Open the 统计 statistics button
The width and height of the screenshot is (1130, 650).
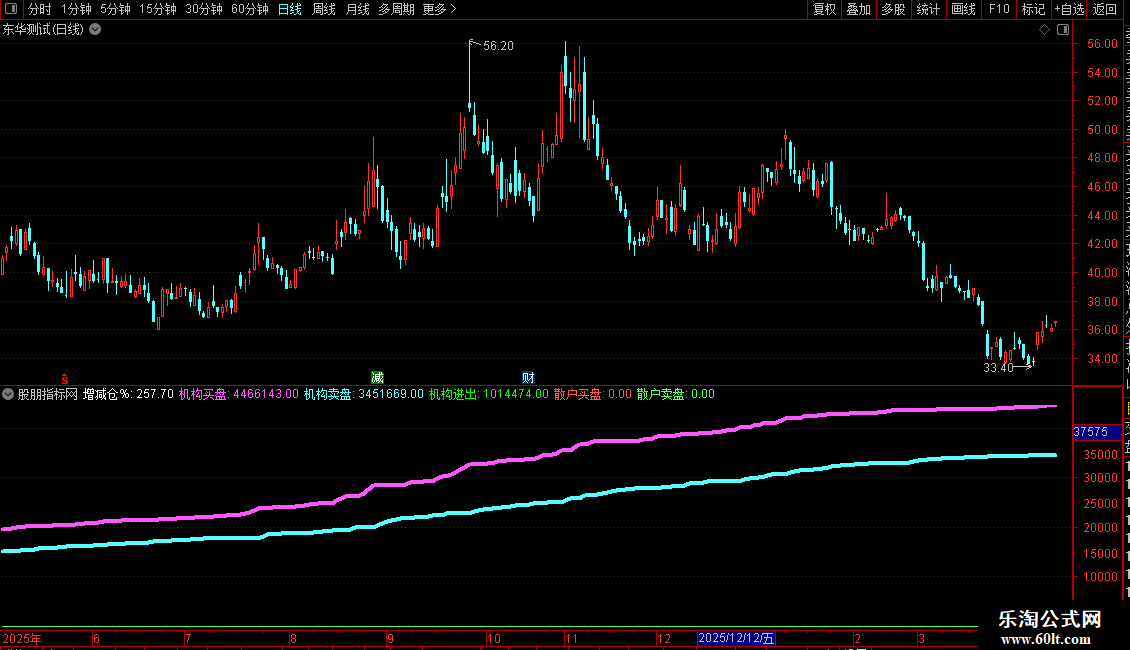[x=928, y=9]
